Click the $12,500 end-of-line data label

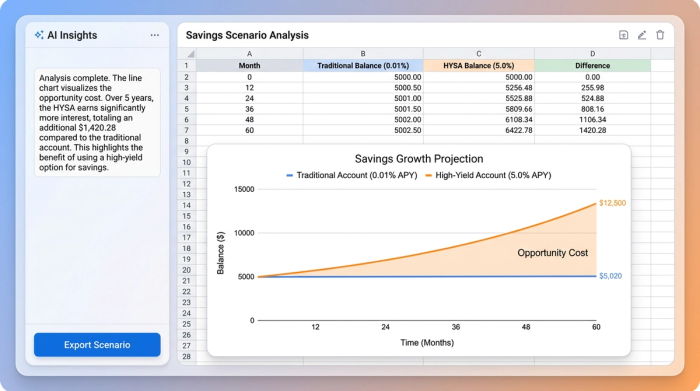(612, 203)
